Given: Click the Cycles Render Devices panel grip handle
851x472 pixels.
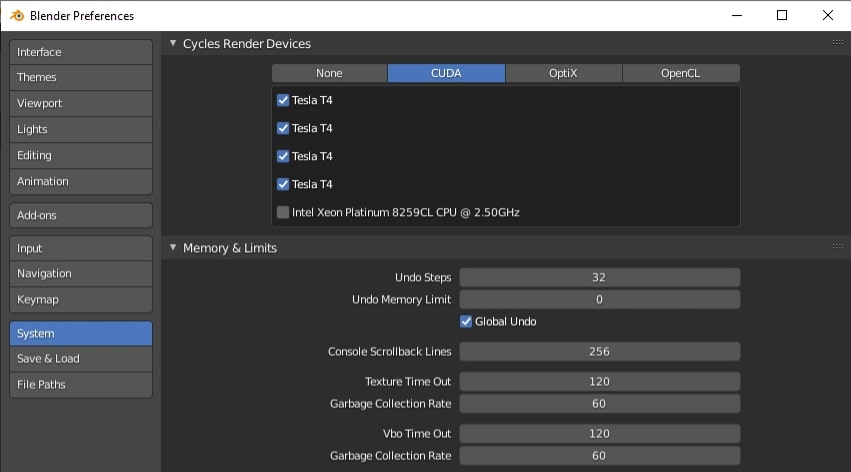Looking at the screenshot, I should (837, 43).
